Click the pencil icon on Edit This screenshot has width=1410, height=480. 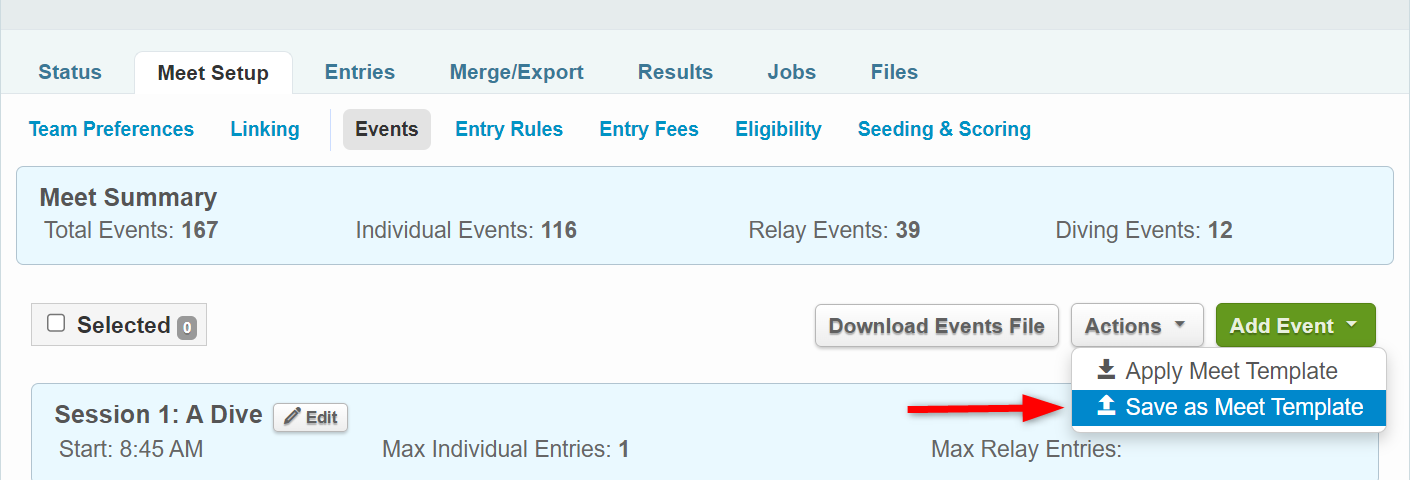pos(292,417)
